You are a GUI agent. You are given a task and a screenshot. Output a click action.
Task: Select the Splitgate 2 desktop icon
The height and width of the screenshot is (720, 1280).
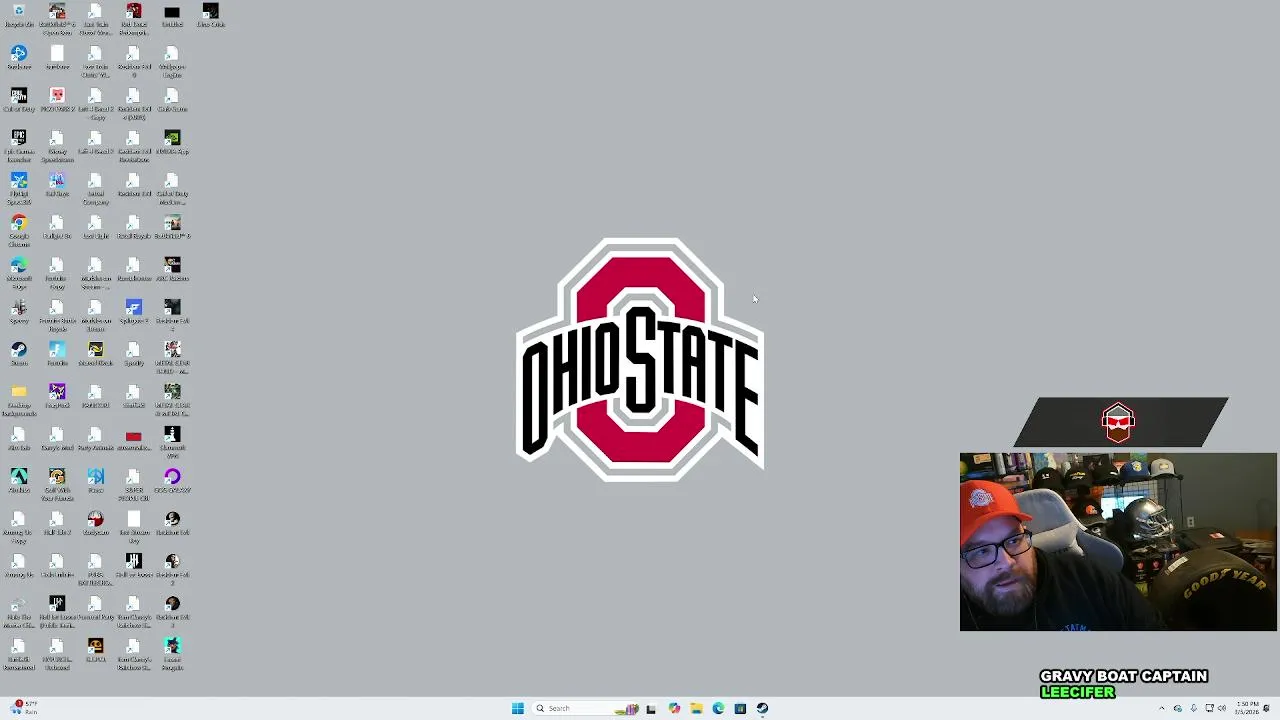134,311
